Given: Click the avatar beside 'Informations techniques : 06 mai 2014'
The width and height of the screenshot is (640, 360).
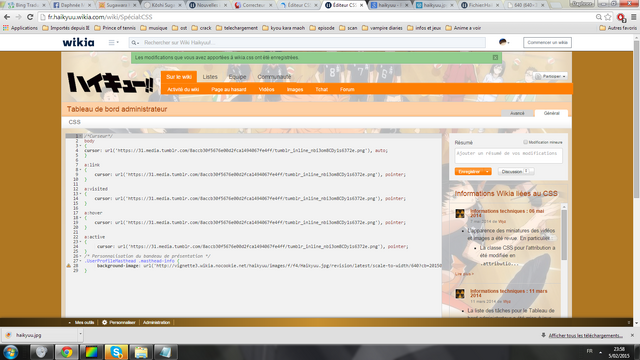Looking at the screenshot, I should pyautogui.click(x=460, y=213).
